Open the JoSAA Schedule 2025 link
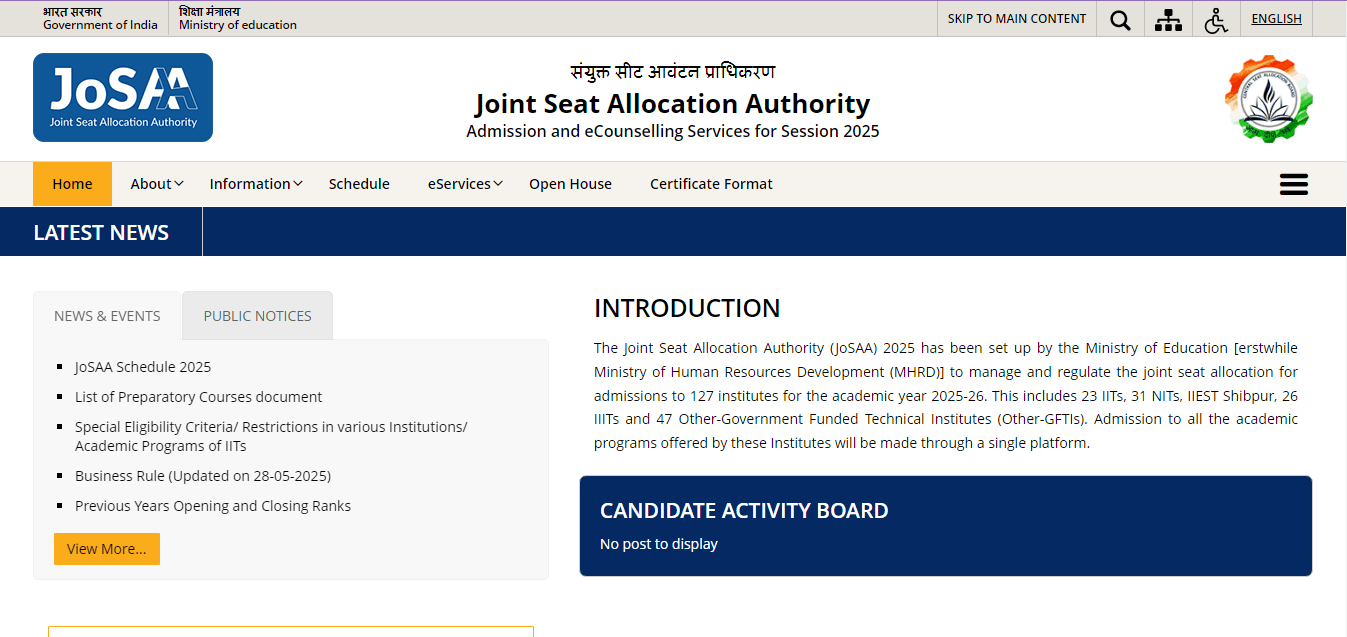Screen dimensions: 1347x637 [x=143, y=367]
